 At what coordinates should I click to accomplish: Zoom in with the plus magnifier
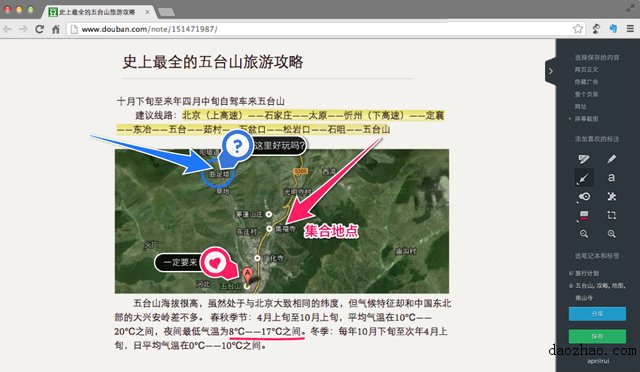coord(611,234)
